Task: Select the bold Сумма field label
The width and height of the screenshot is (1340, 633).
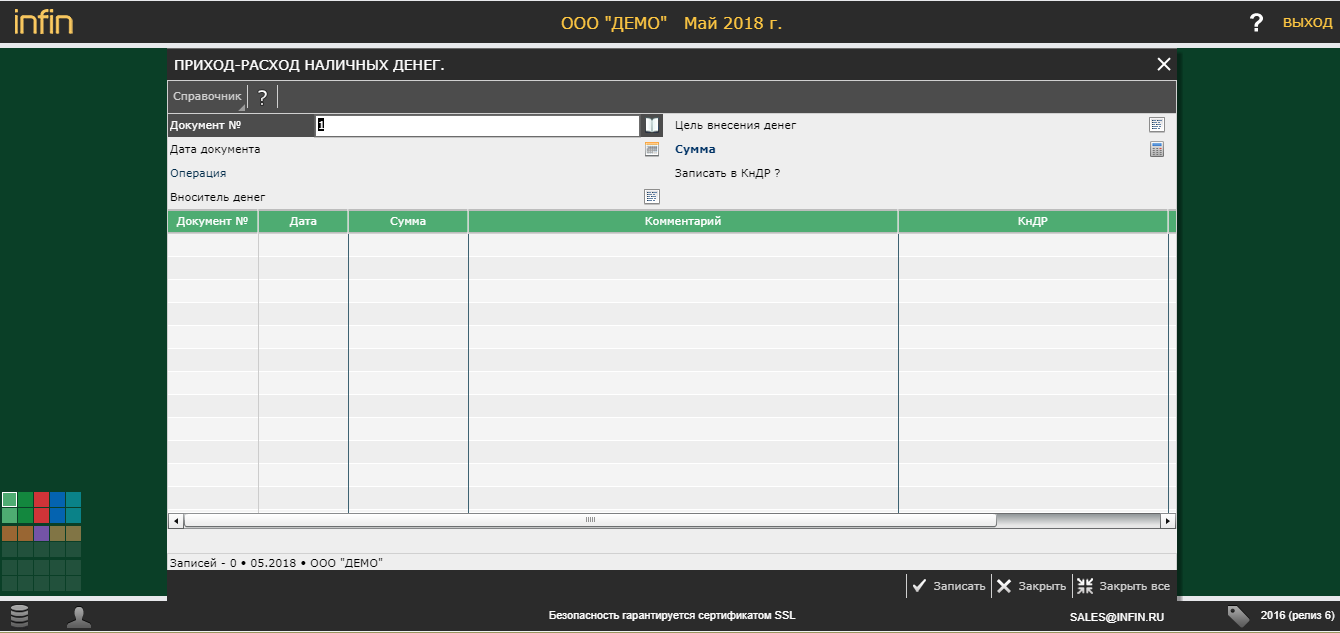Action: [x=695, y=149]
